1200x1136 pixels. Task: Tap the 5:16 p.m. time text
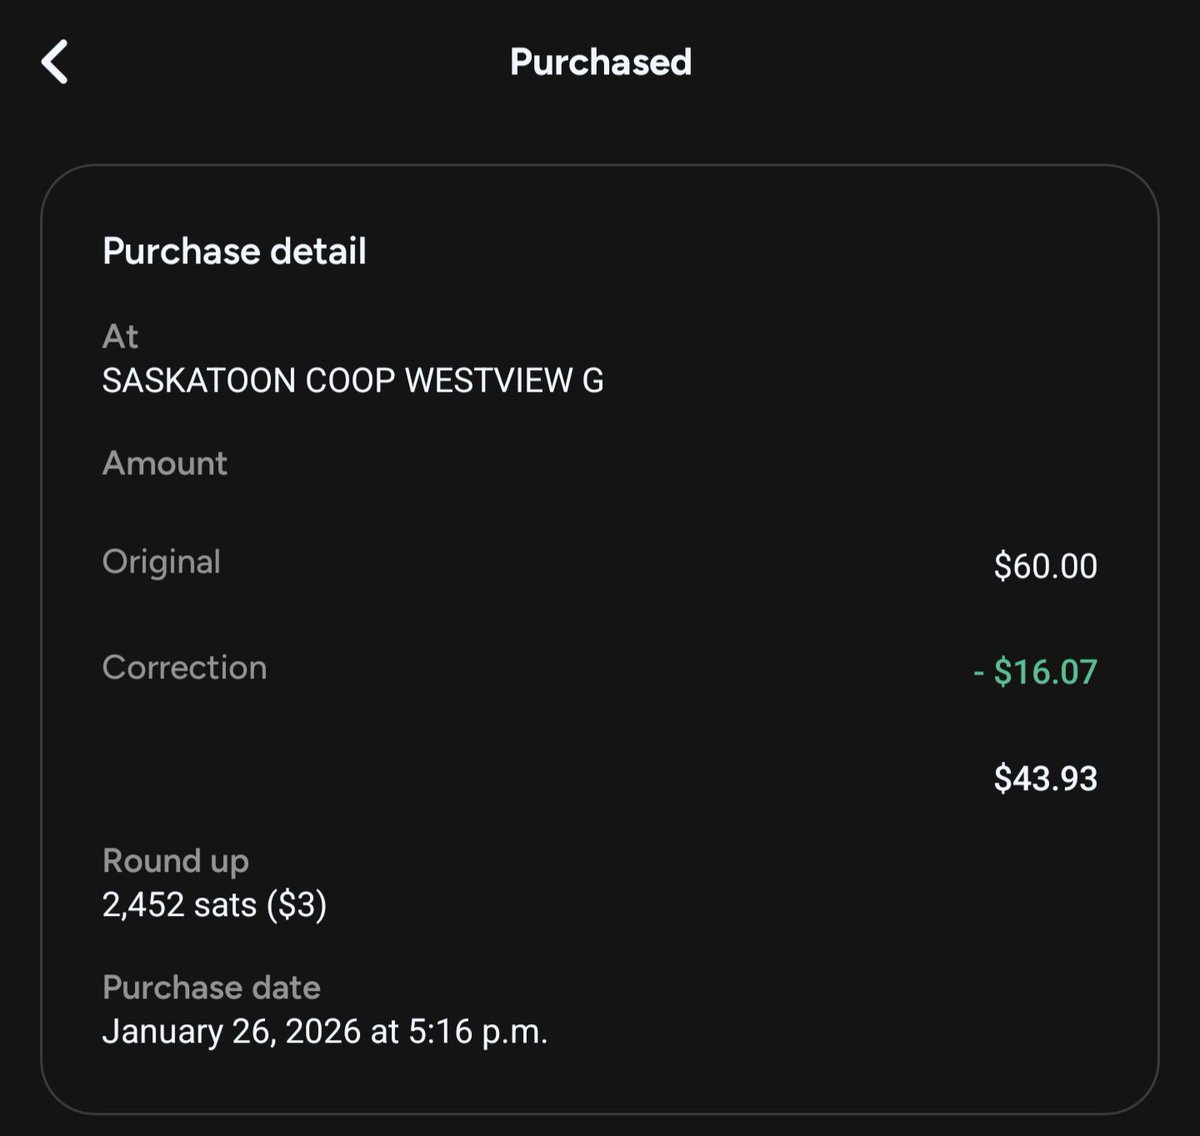478,1032
